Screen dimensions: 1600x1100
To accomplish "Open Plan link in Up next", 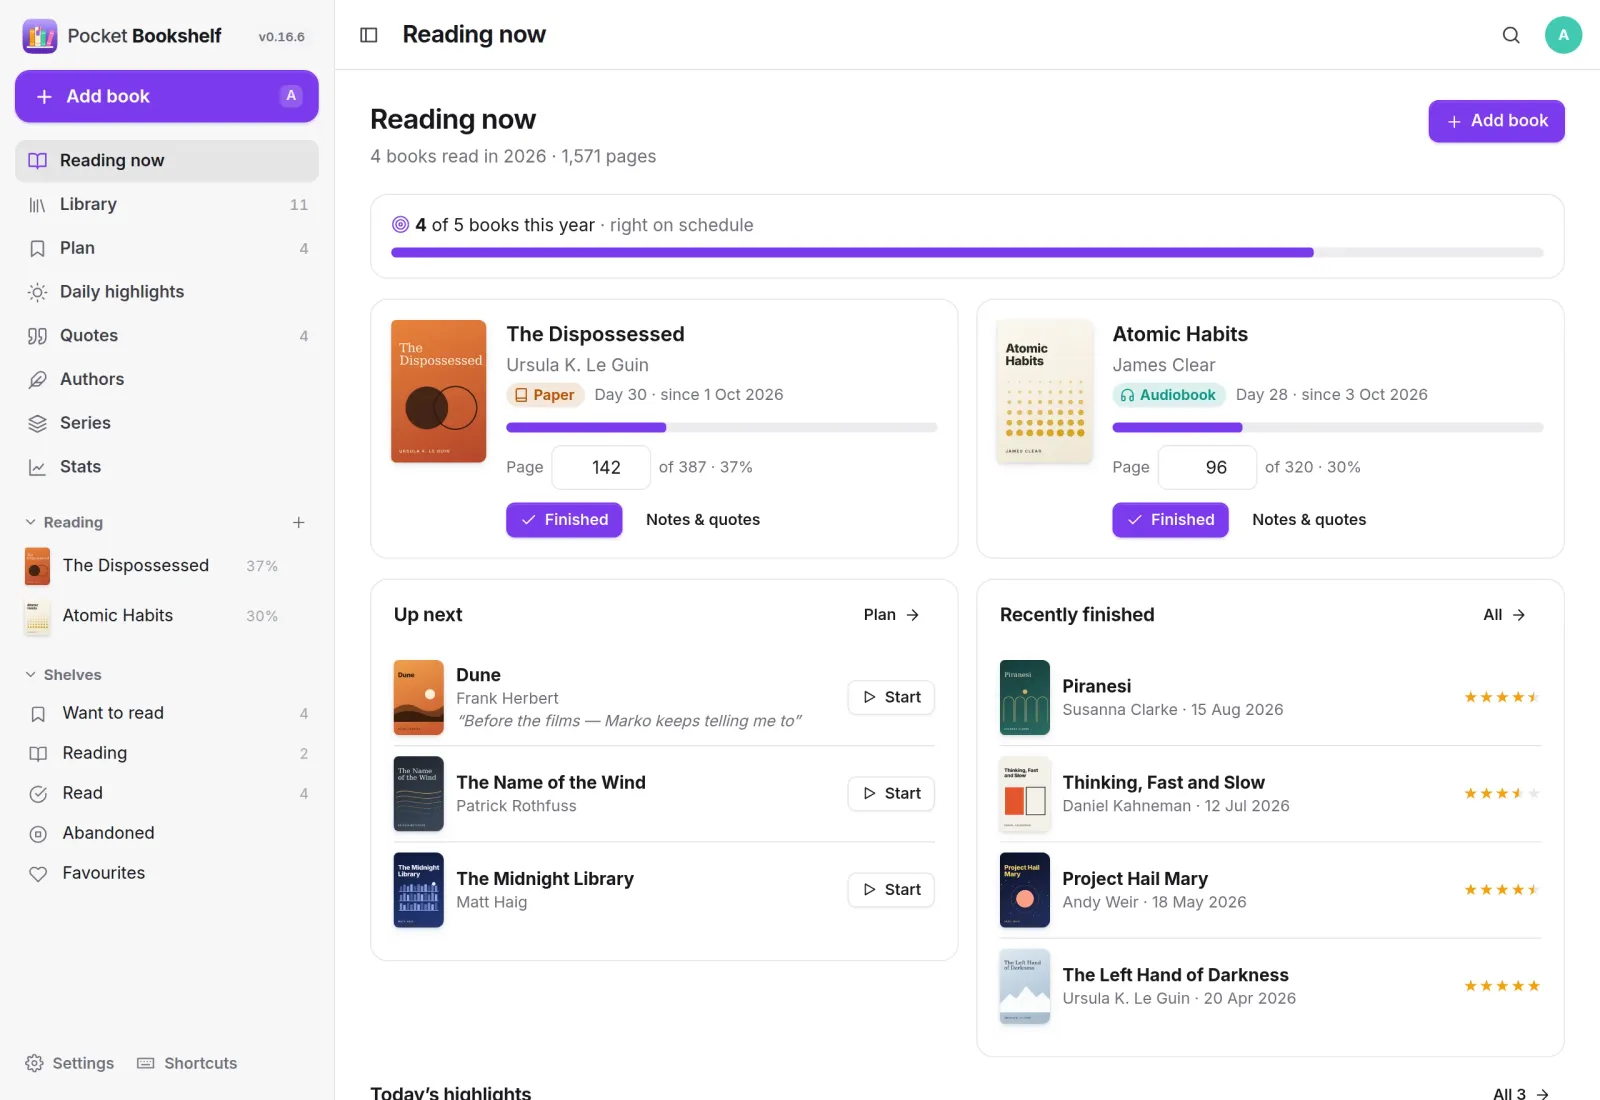I will pyautogui.click(x=891, y=615).
